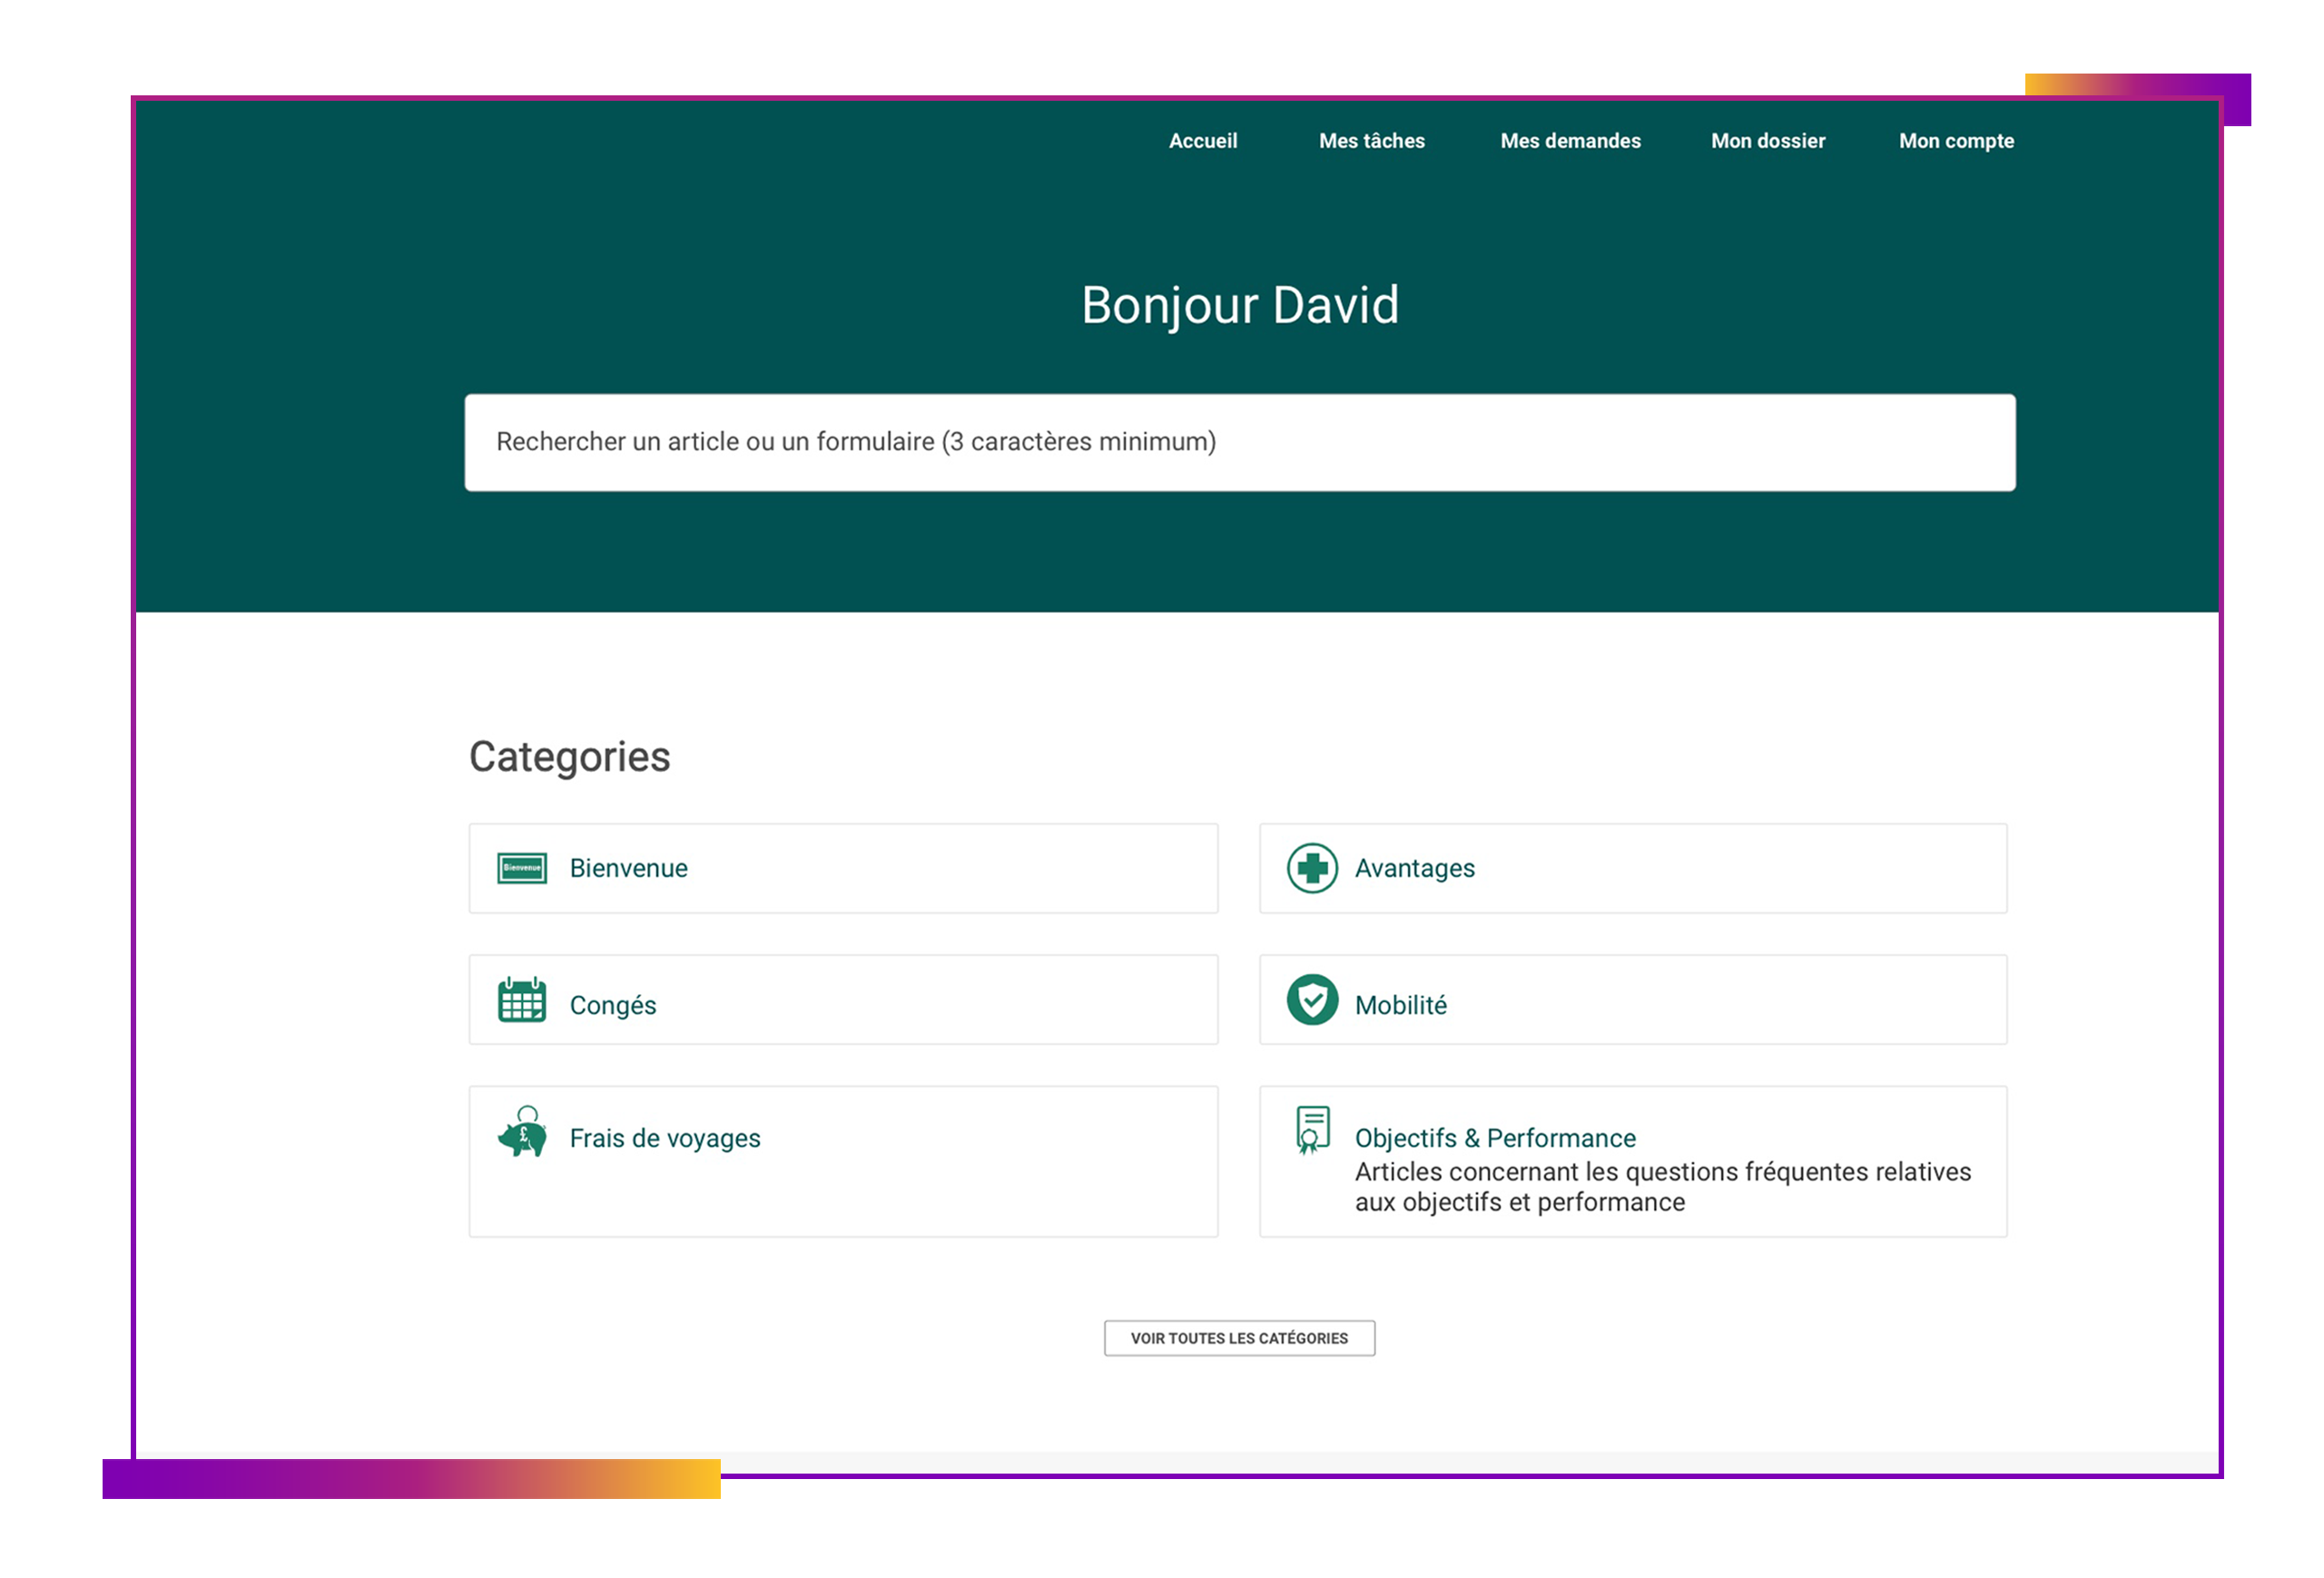The height and width of the screenshot is (1578, 2324).
Task: Click the objectifs et performance description text
Action: (1662, 1187)
